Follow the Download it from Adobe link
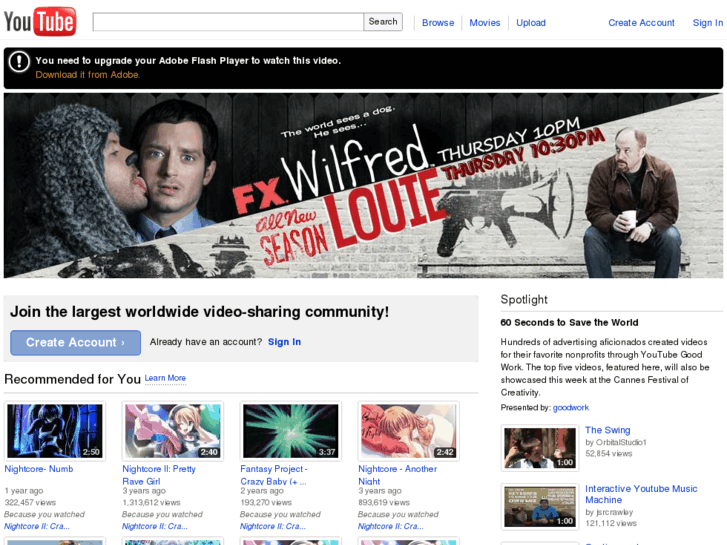The width and height of the screenshot is (727, 545). coord(88,75)
